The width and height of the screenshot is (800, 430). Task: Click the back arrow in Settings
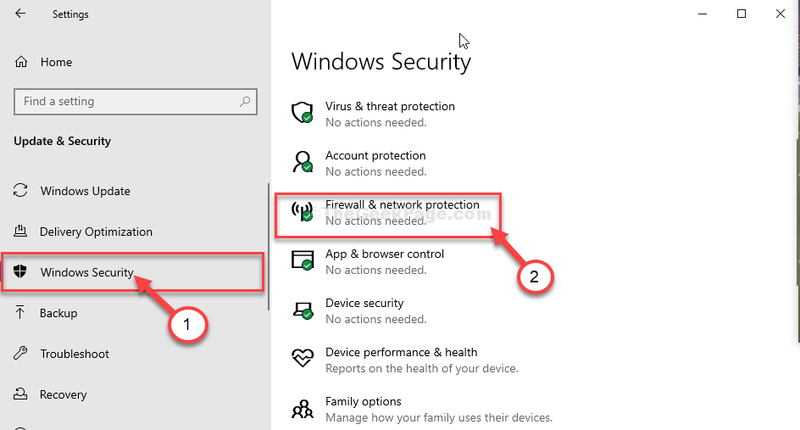click(20, 14)
